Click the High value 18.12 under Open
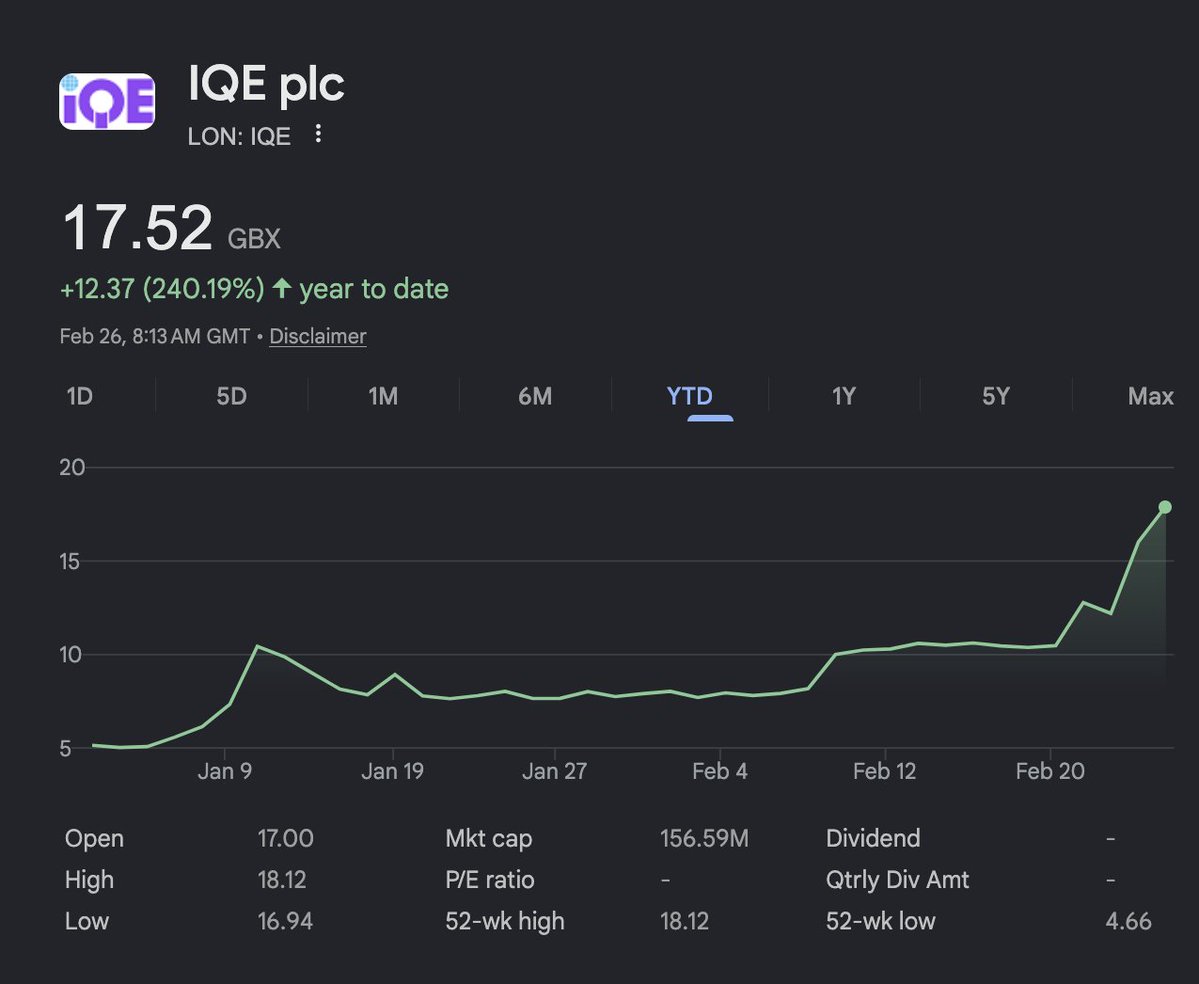Image resolution: width=1199 pixels, height=984 pixels. (x=281, y=879)
